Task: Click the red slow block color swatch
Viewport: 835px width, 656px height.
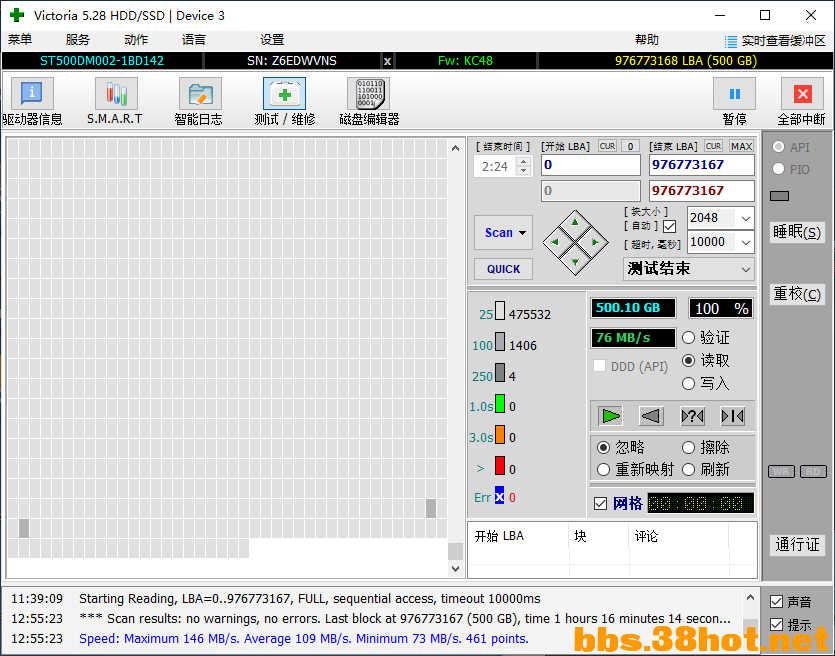Action: (500, 465)
